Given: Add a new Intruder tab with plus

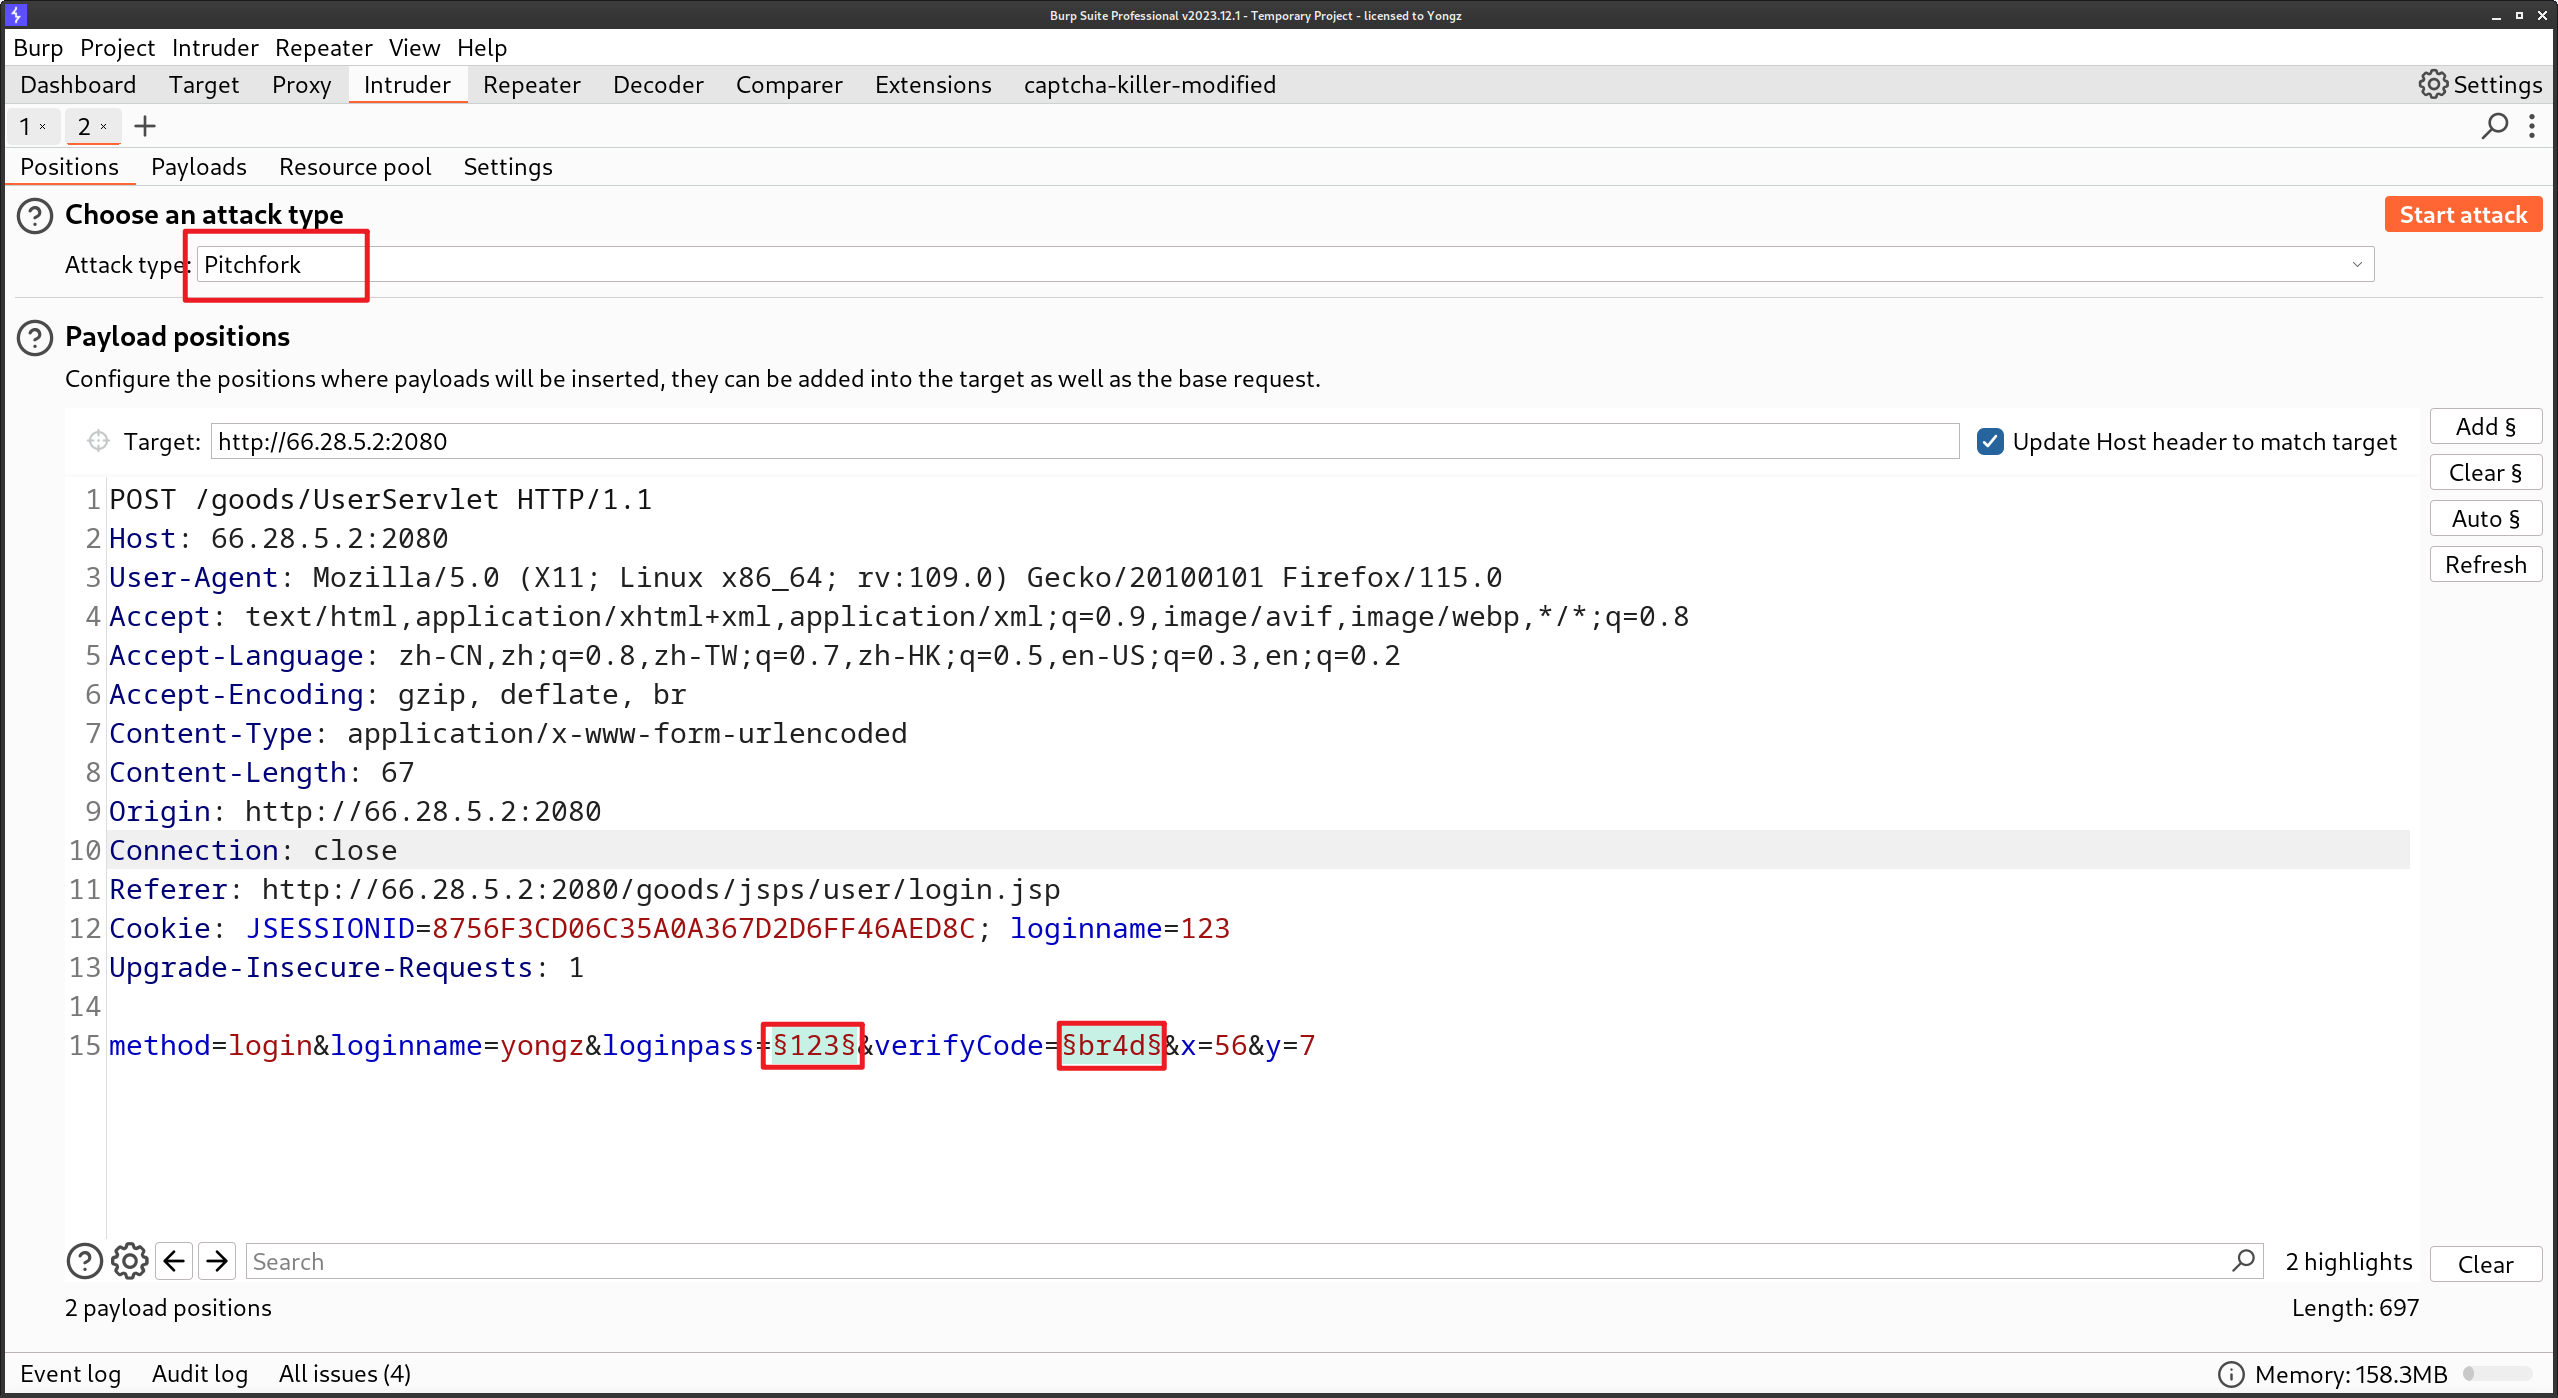Looking at the screenshot, I should 145,126.
